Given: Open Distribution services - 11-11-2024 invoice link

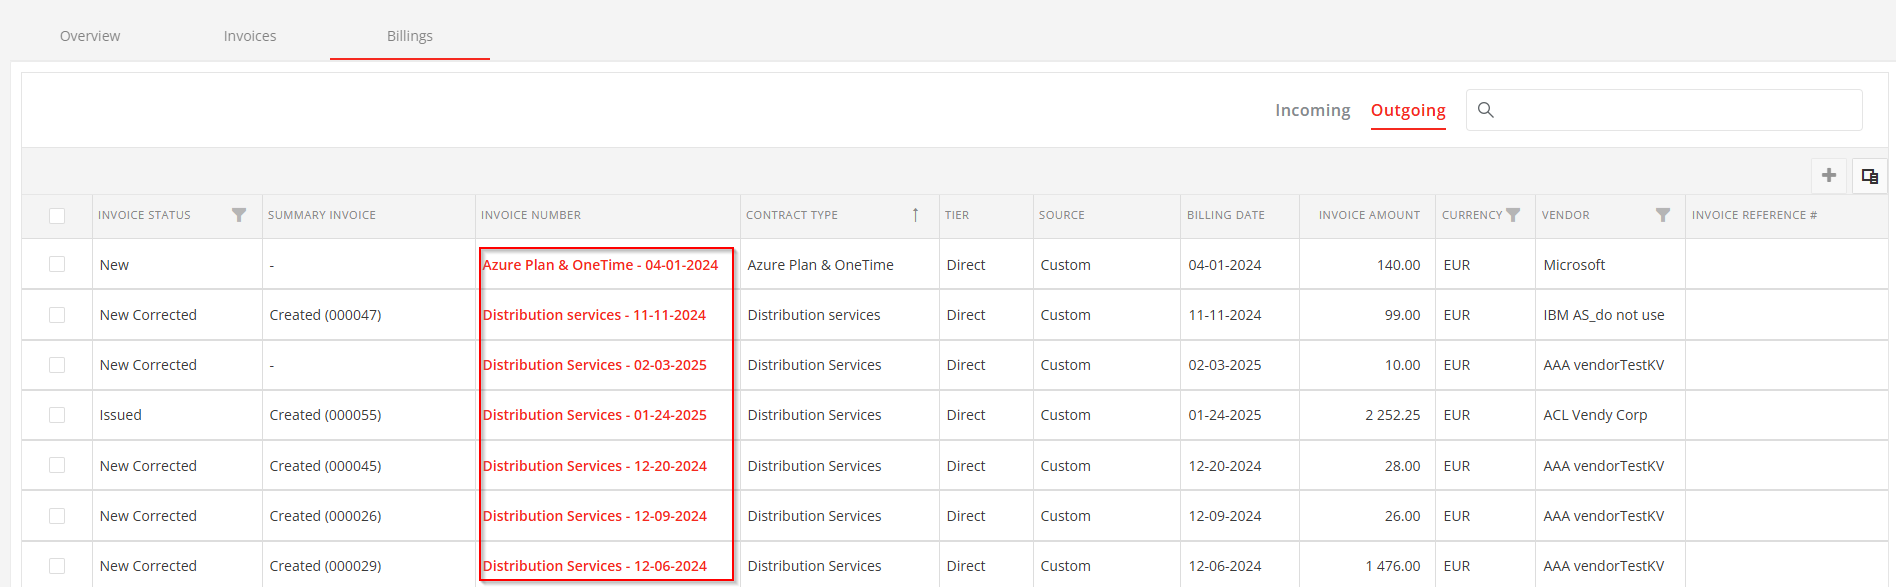Looking at the screenshot, I should pos(594,315).
